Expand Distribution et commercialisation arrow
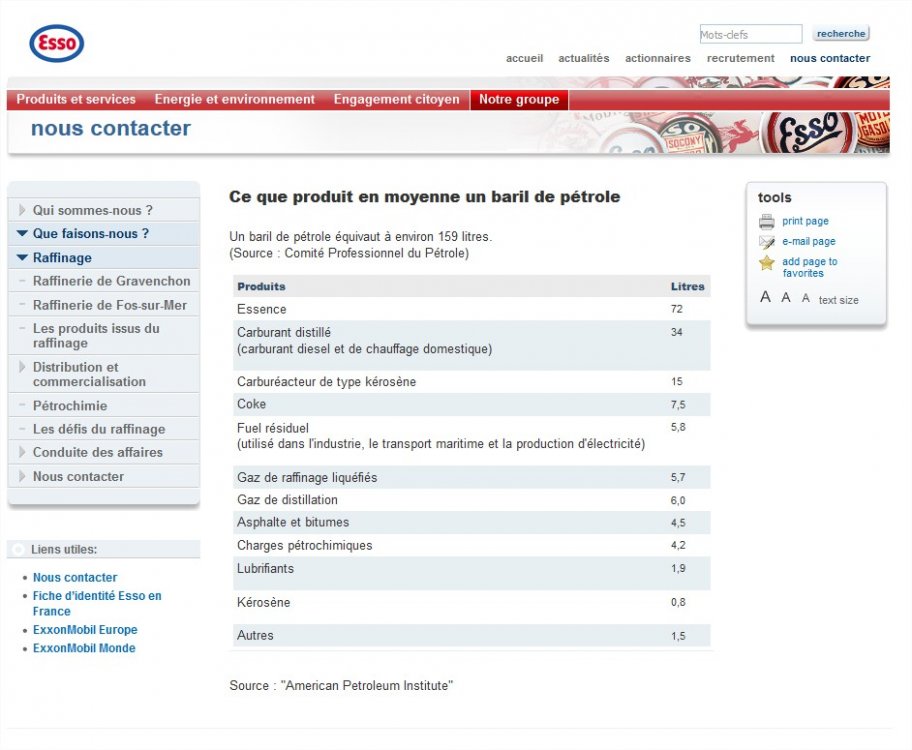 click(22, 367)
